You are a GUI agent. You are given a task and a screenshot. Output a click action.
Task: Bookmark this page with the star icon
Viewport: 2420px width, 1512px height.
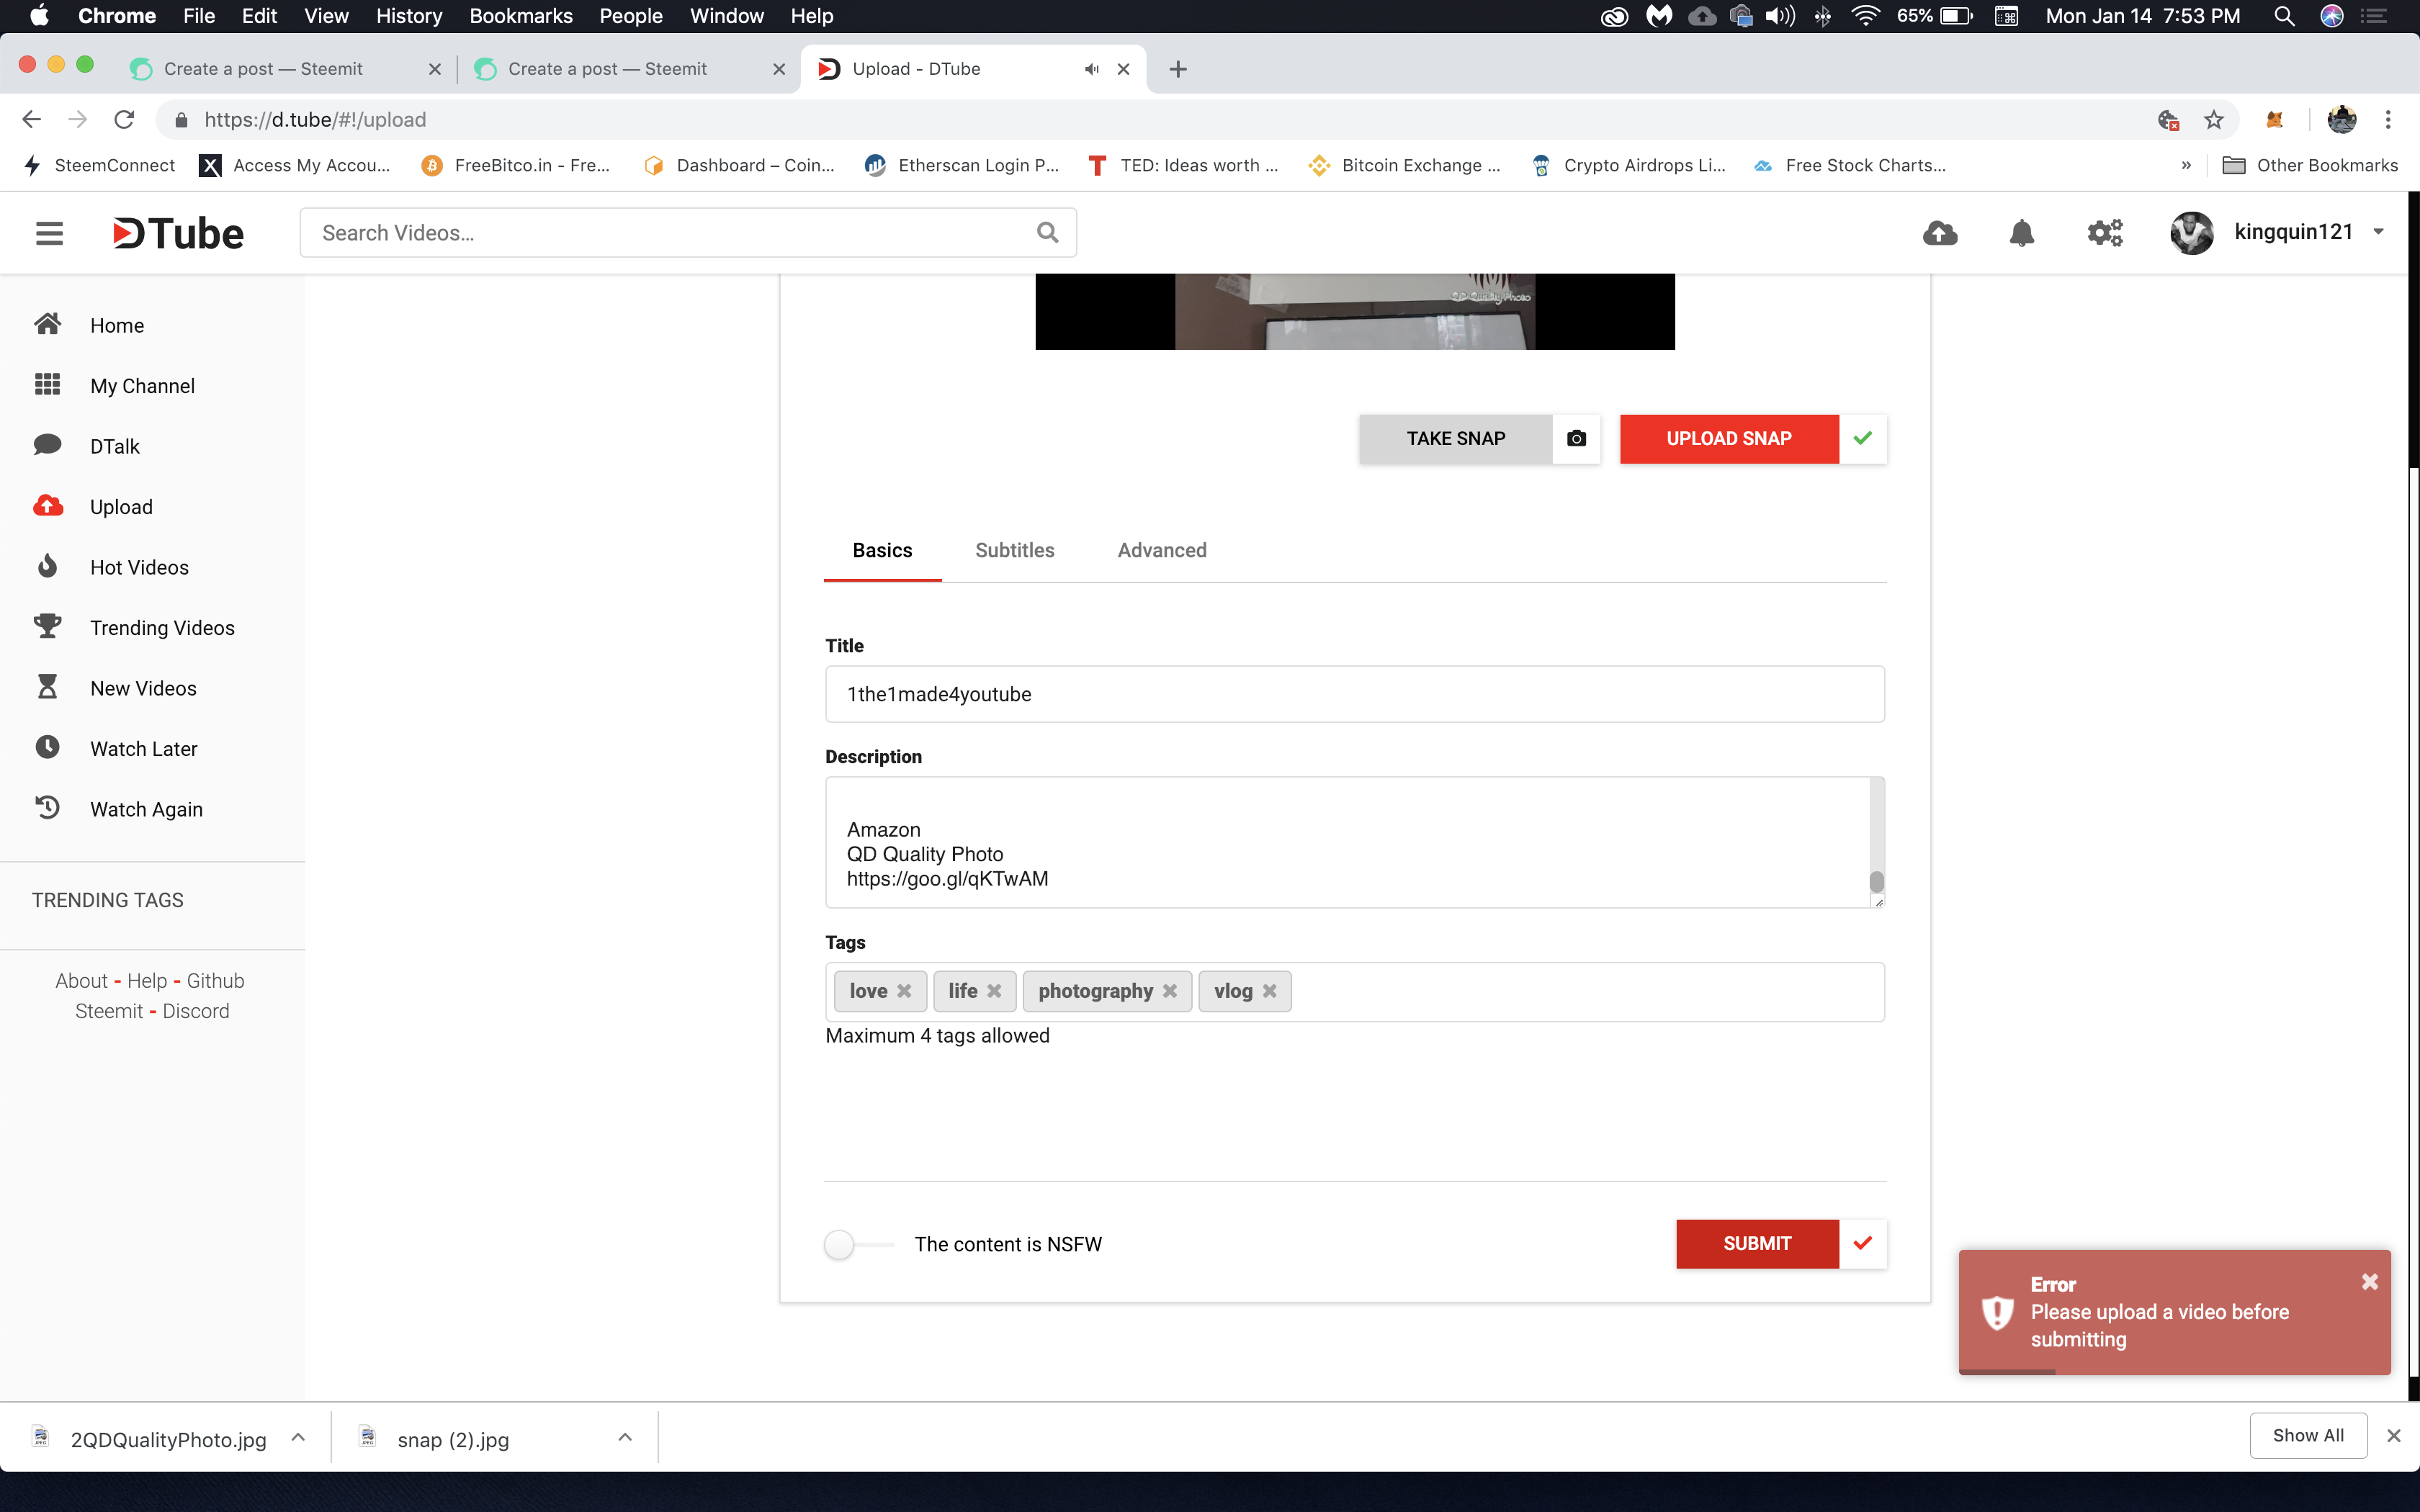pyautogui.click(x=2213, y=120)
